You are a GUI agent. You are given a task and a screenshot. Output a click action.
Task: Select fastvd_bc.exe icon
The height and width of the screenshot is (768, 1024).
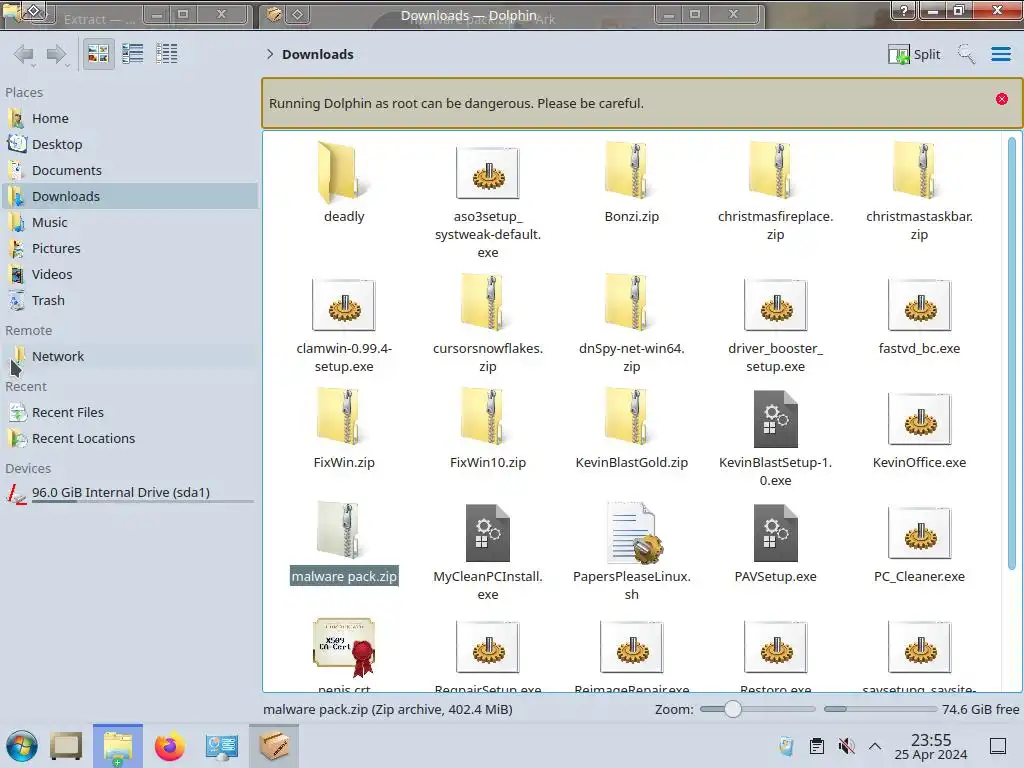(919, 306)
